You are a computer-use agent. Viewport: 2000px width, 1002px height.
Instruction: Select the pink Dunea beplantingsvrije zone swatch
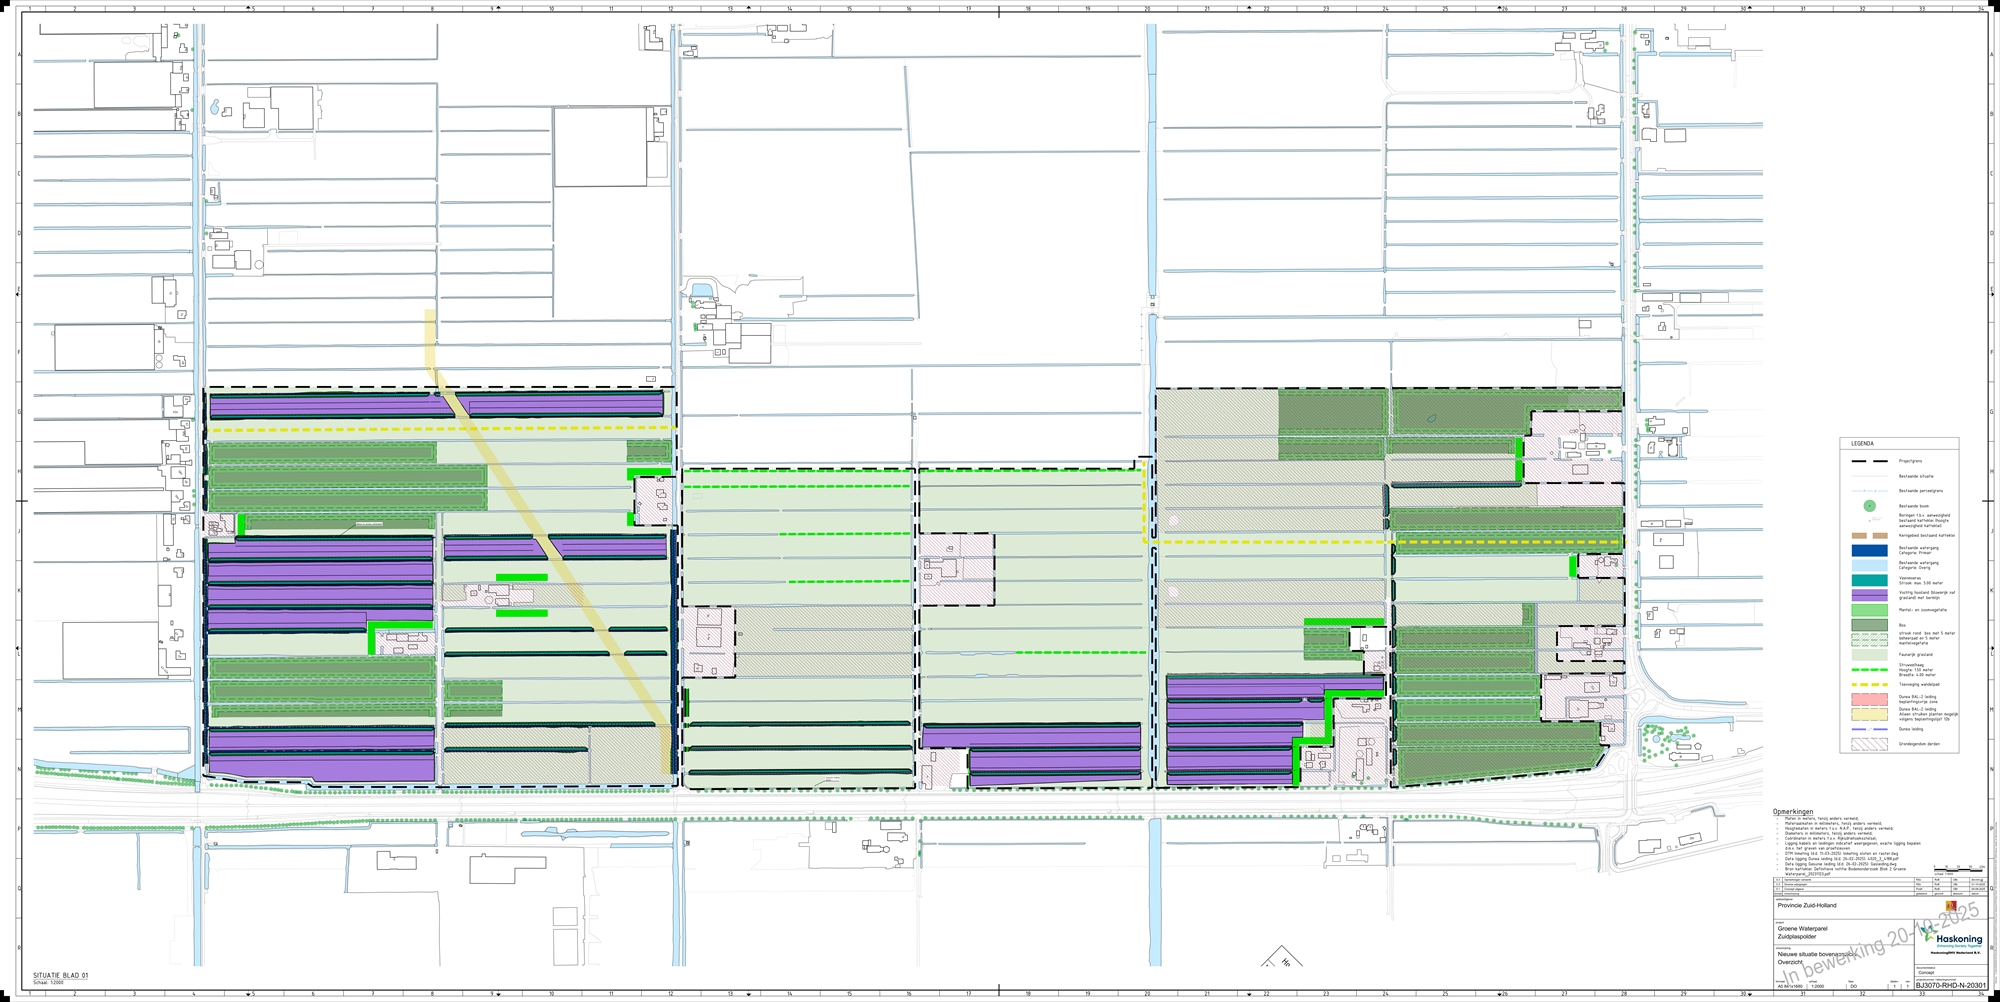[x=1869, y=699]
